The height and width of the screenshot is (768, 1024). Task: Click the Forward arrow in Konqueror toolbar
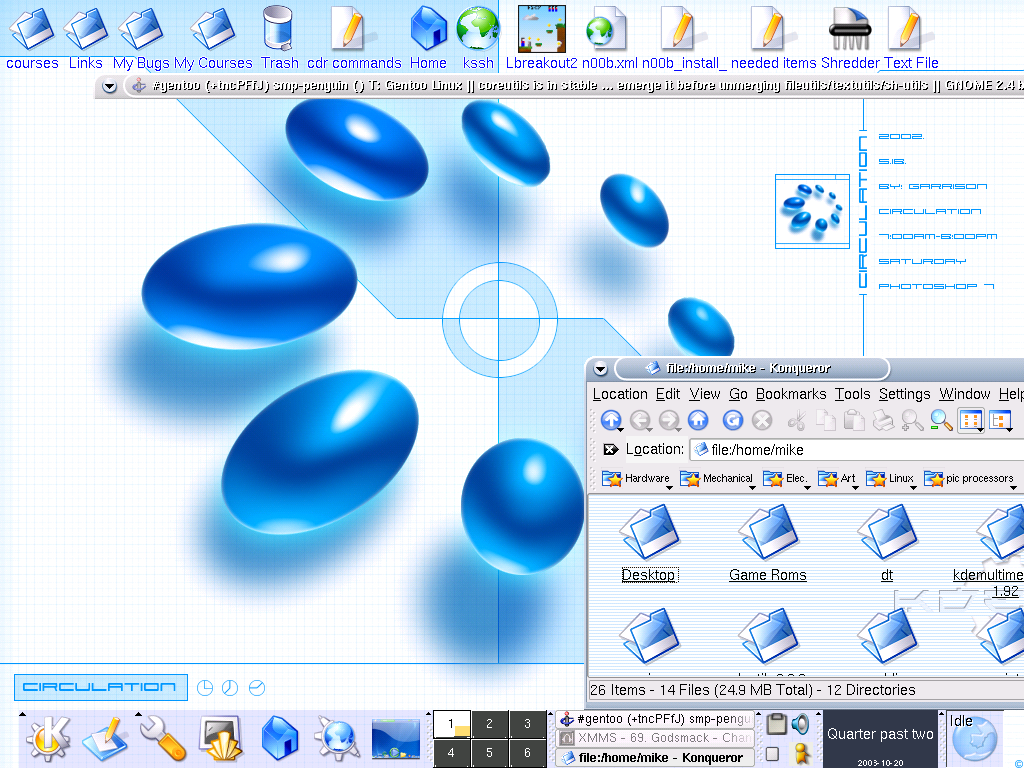(x=669, y=420)
